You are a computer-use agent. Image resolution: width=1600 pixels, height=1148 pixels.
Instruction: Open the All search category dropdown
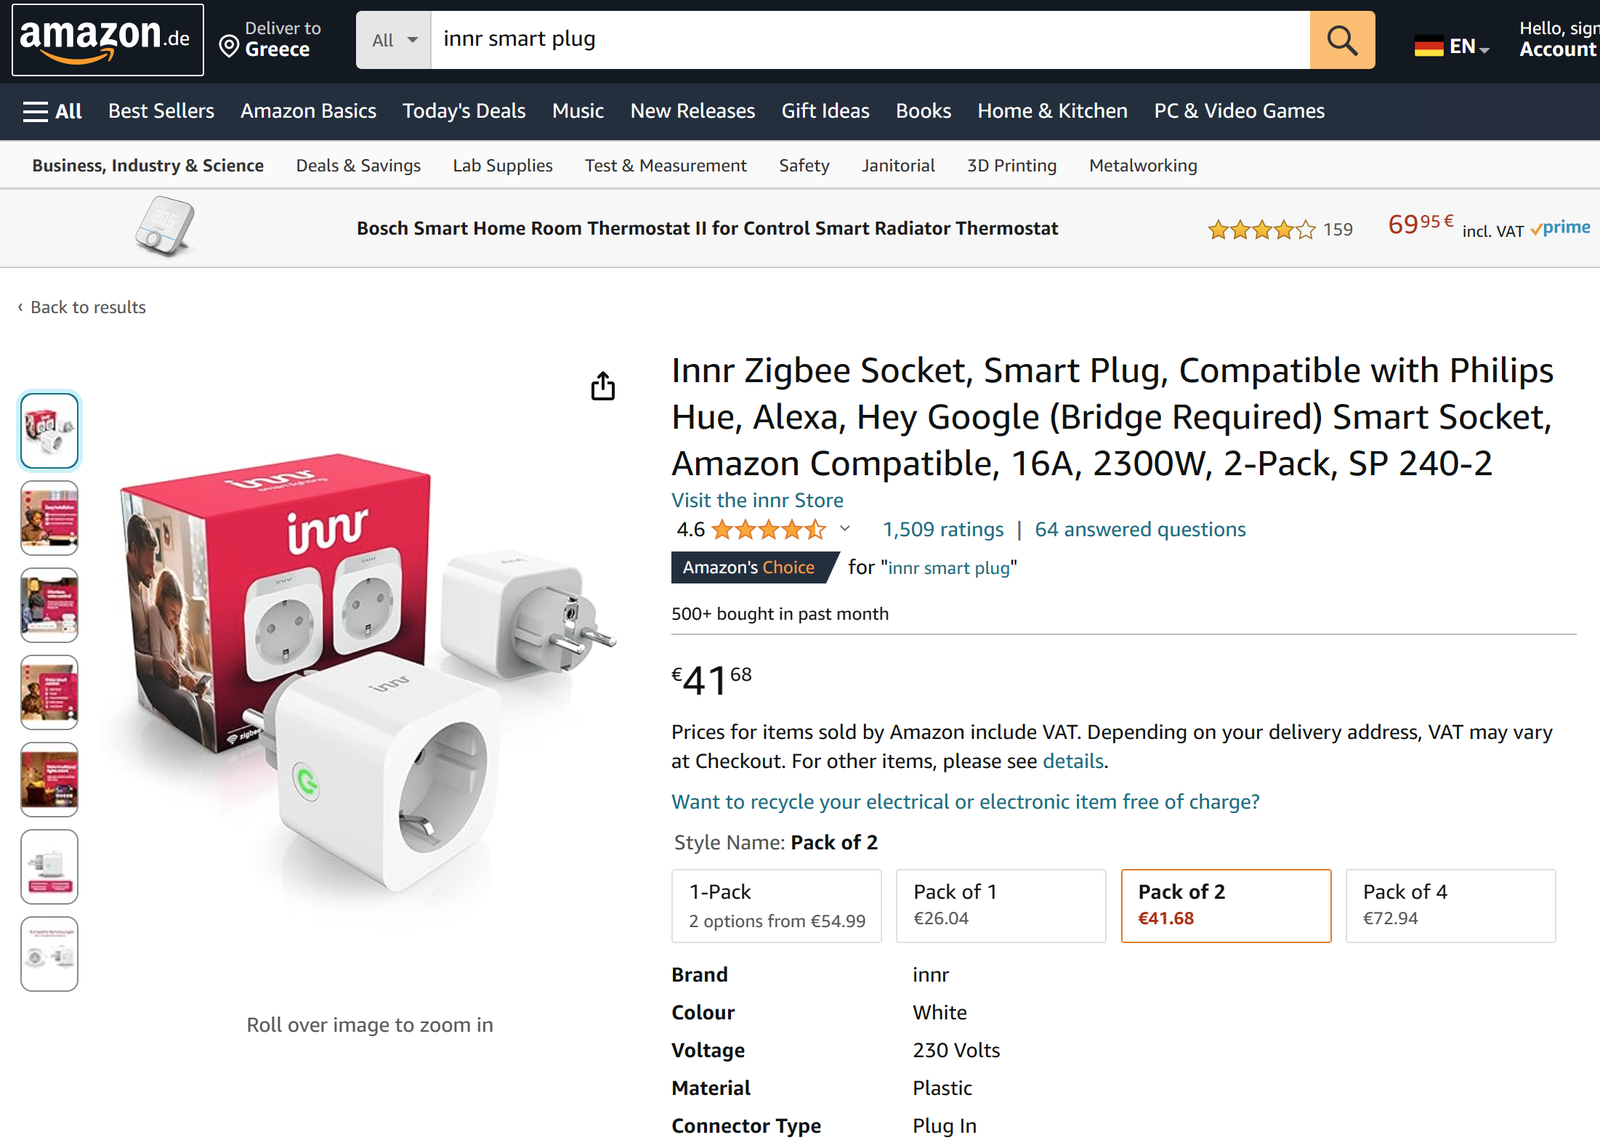pyautogui.click(x=394, y=40)
